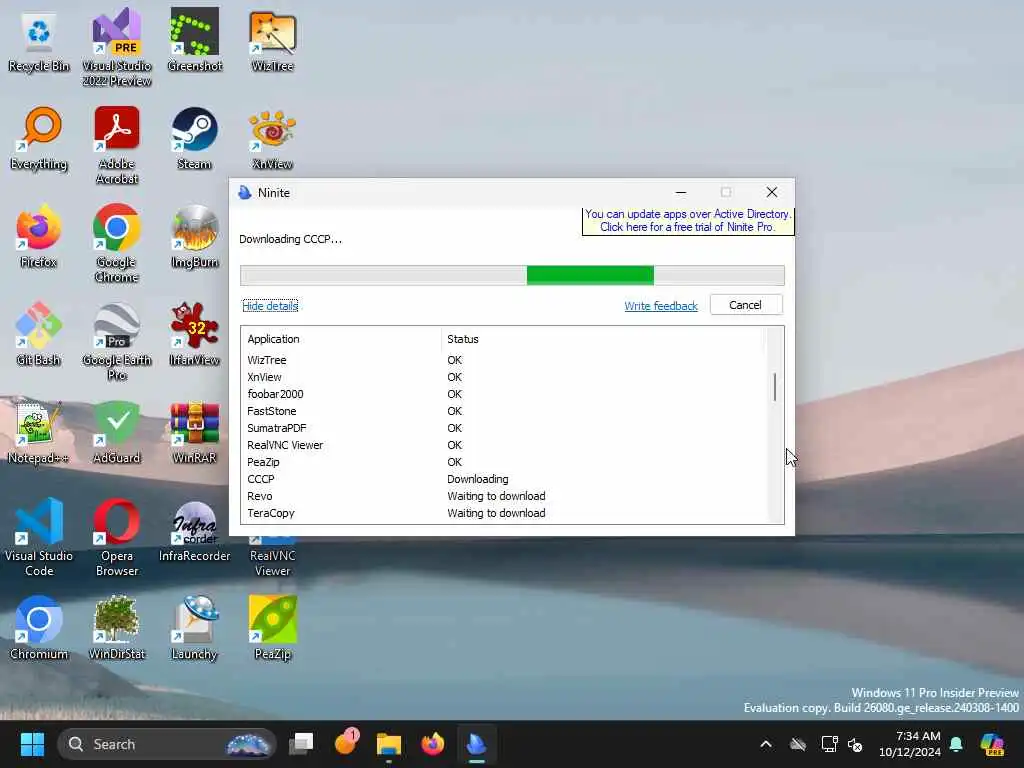Select the WizTree row in the list
1024x768 pixels.
click(x=503, y=360)
